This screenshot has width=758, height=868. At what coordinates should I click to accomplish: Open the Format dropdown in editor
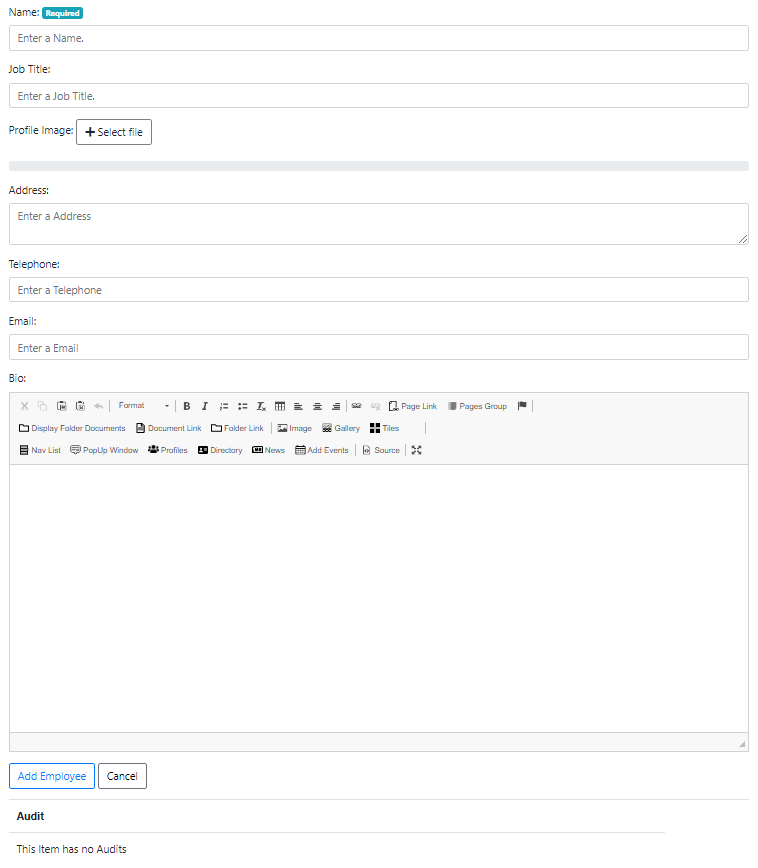(143, 406)
